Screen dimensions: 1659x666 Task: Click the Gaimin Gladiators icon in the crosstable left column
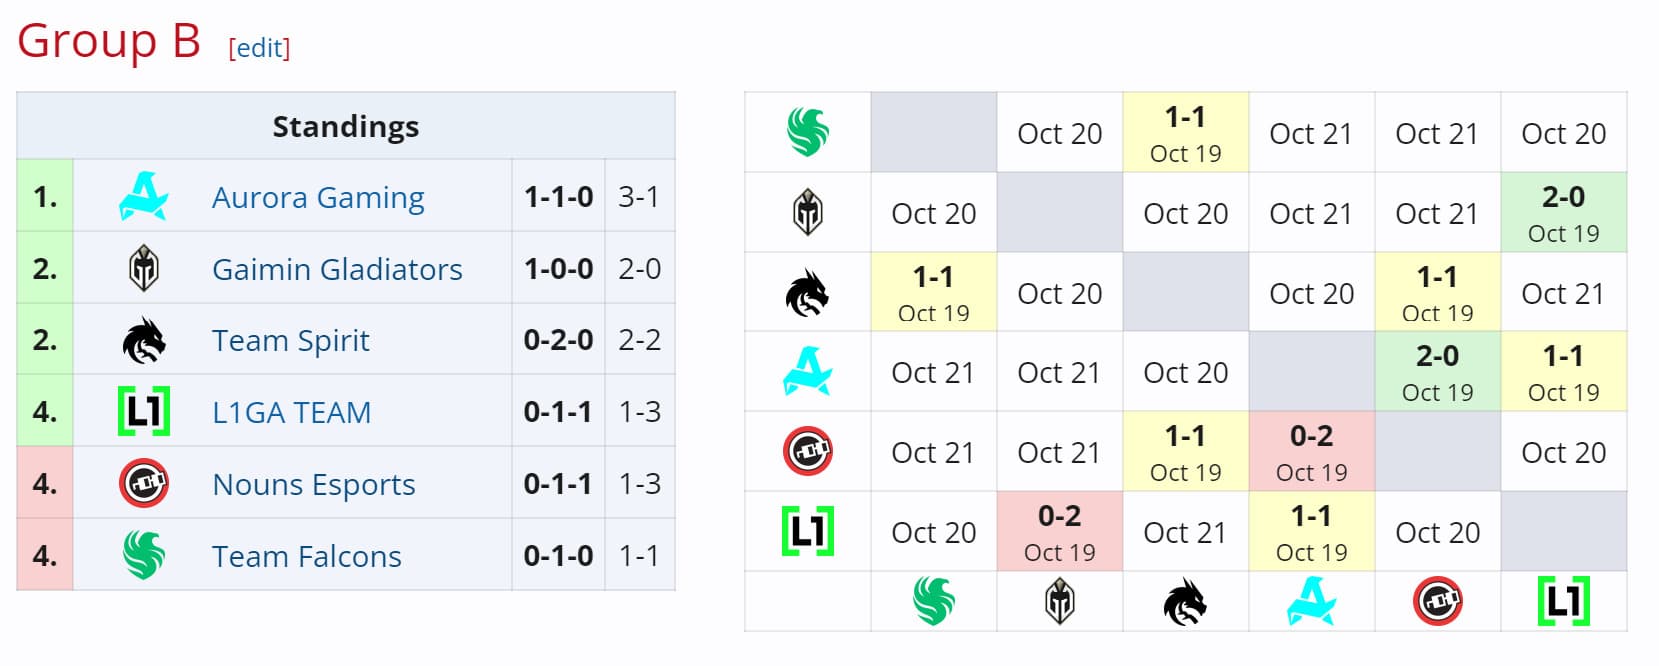point(806,212)
